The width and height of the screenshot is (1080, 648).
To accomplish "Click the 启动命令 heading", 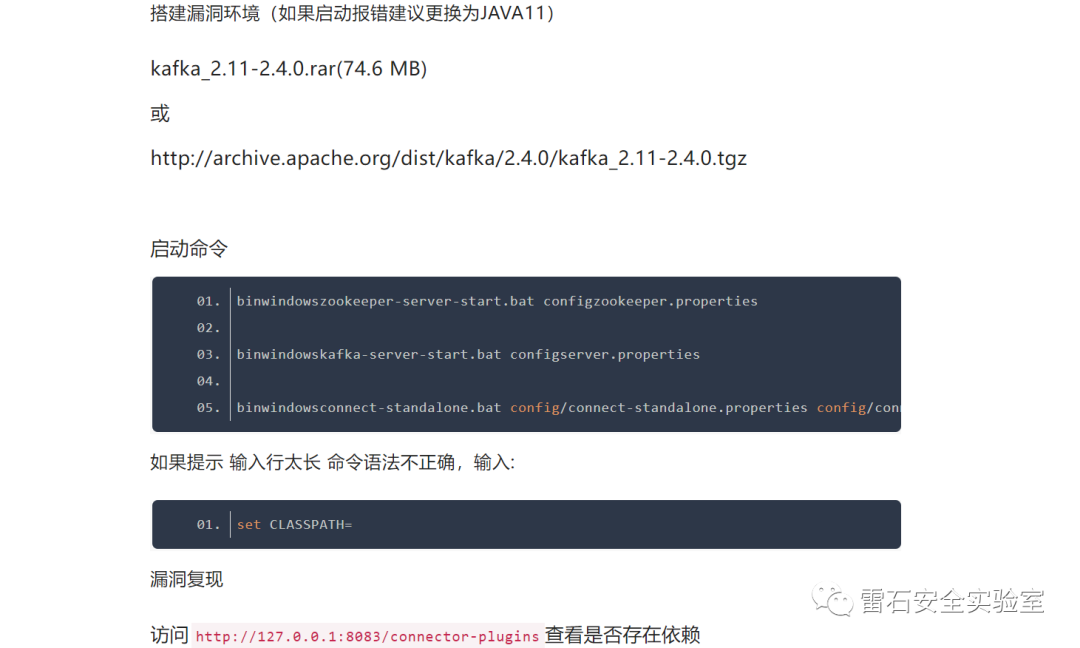I will [189, 249].
